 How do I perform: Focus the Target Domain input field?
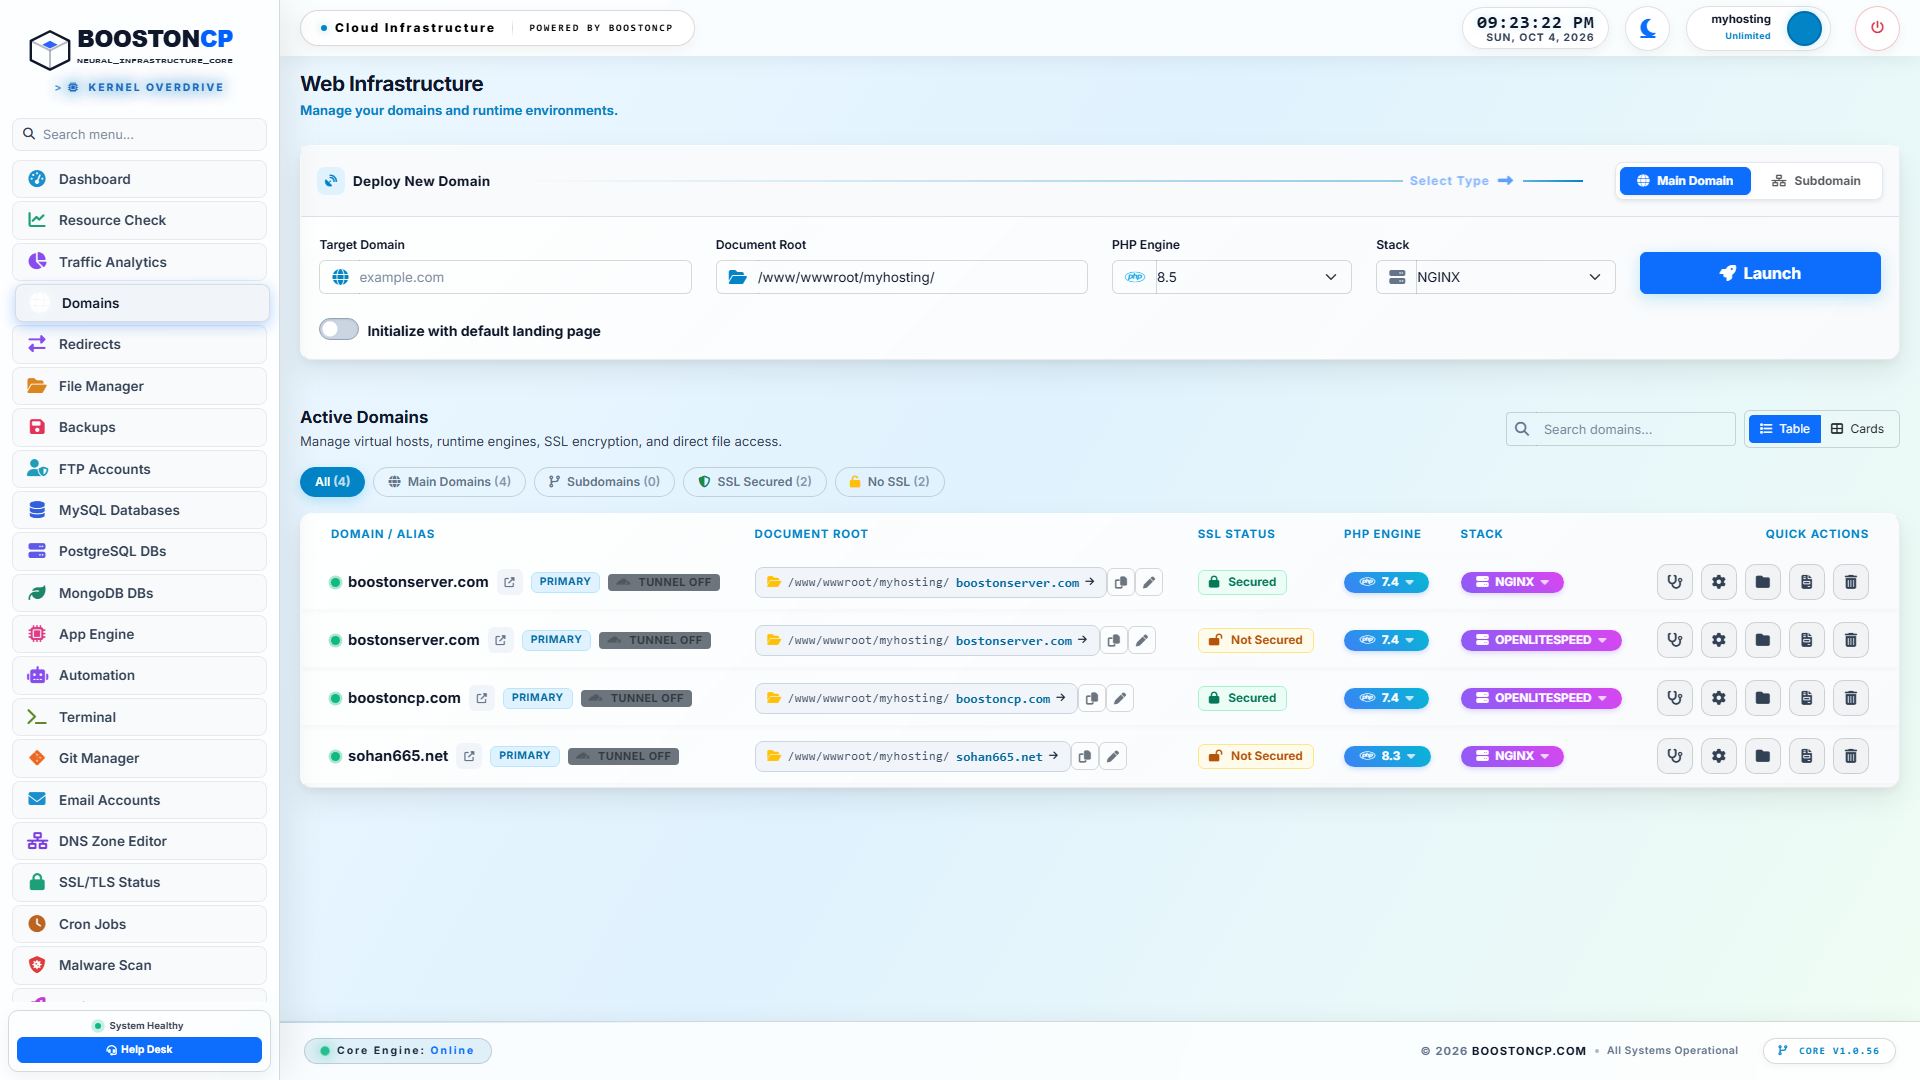[x=506, y=277]
